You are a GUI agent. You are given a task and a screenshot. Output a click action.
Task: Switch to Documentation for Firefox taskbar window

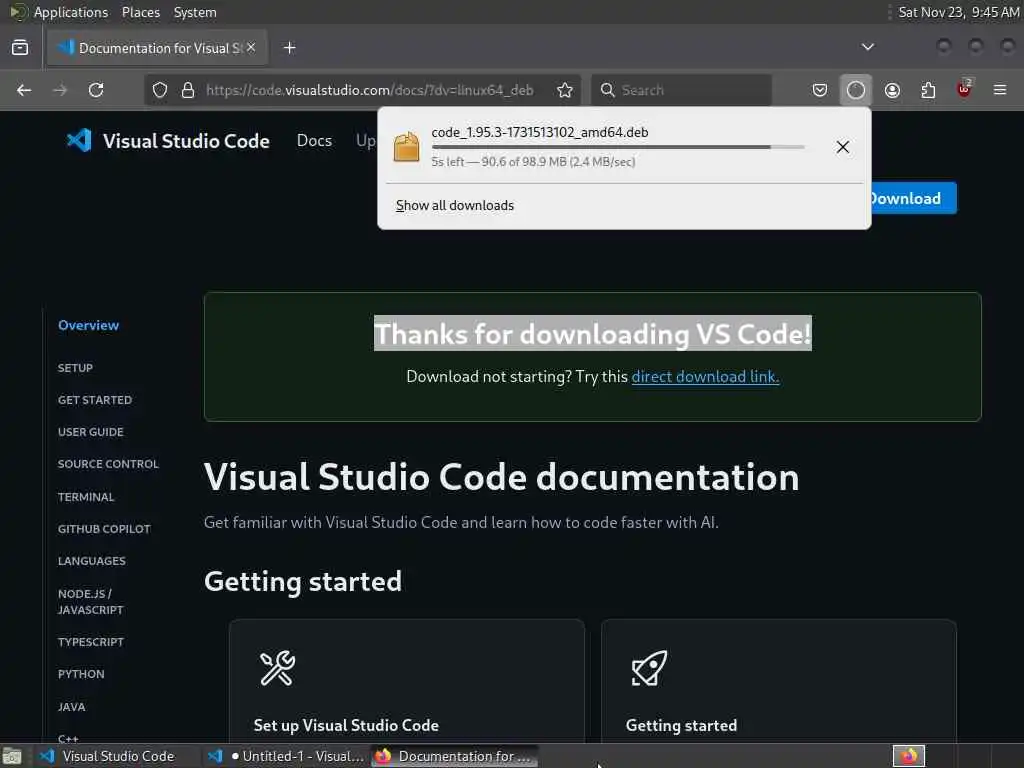pyautogui.click(x=455, y=756)
